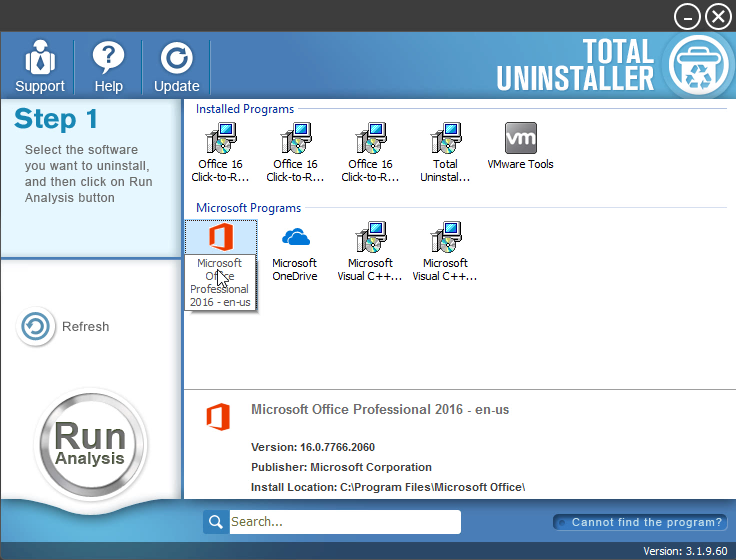Click the Run Analysis button

click(90, 444)
